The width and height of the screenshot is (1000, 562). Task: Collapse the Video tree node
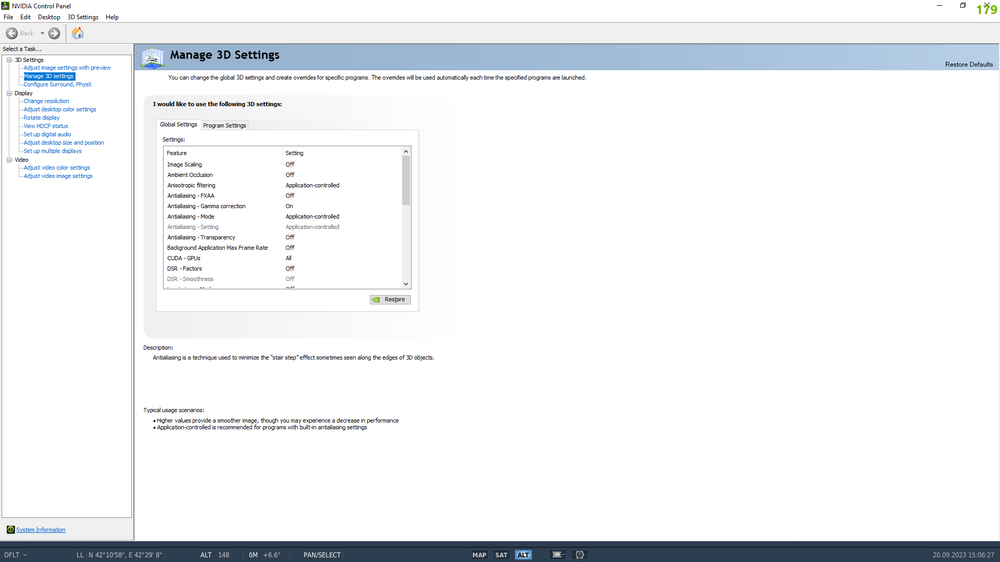pos(10,160)
